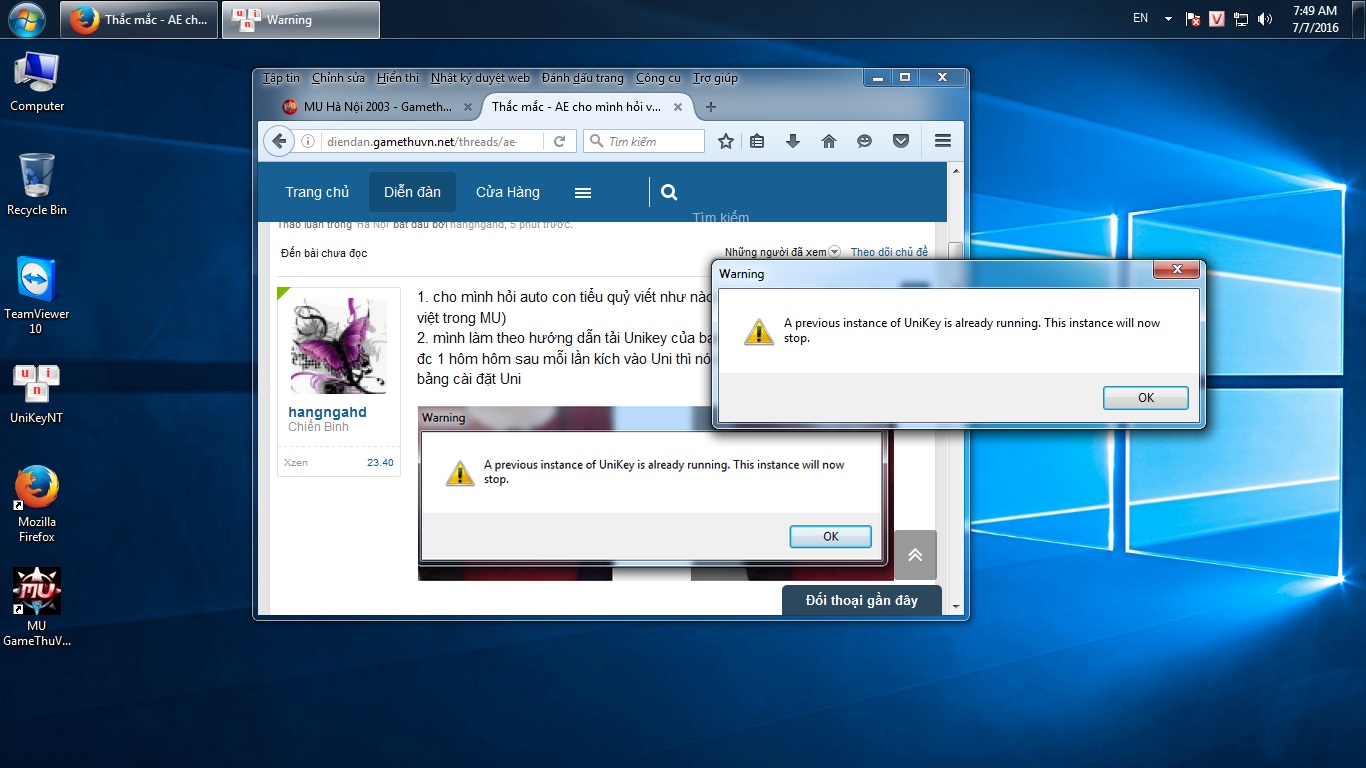
Task: Launch MU GameThuVN desktop shortcut
Action: click(x=37, y=608)
